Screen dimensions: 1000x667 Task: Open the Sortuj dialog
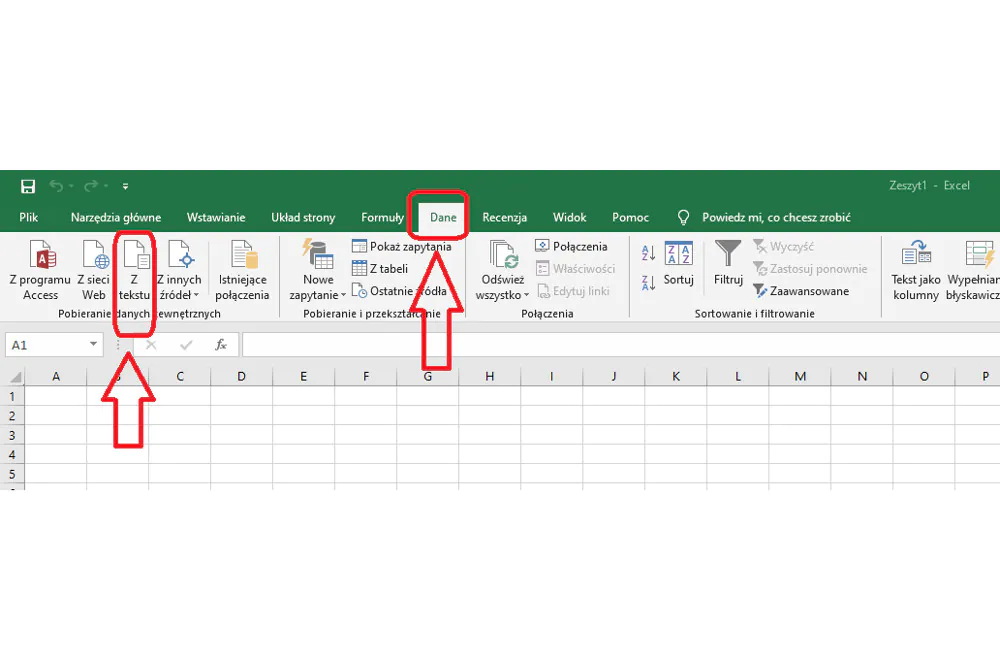click(x=679, y=263)
